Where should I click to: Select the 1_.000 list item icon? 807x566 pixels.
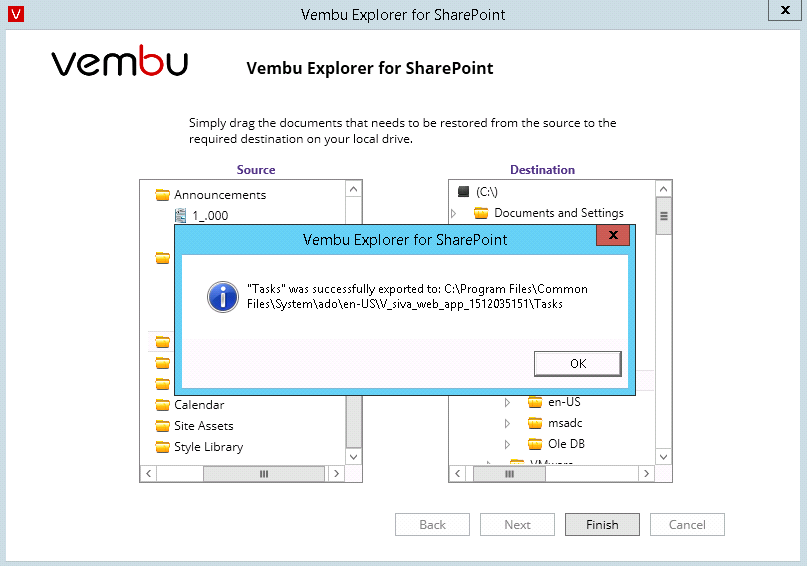pyautogui.click(x=180, y=216)
